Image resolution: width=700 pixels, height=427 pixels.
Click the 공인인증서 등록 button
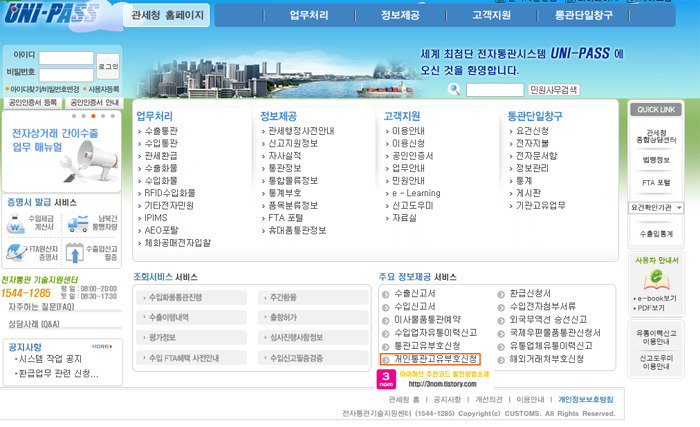(33, 103)
